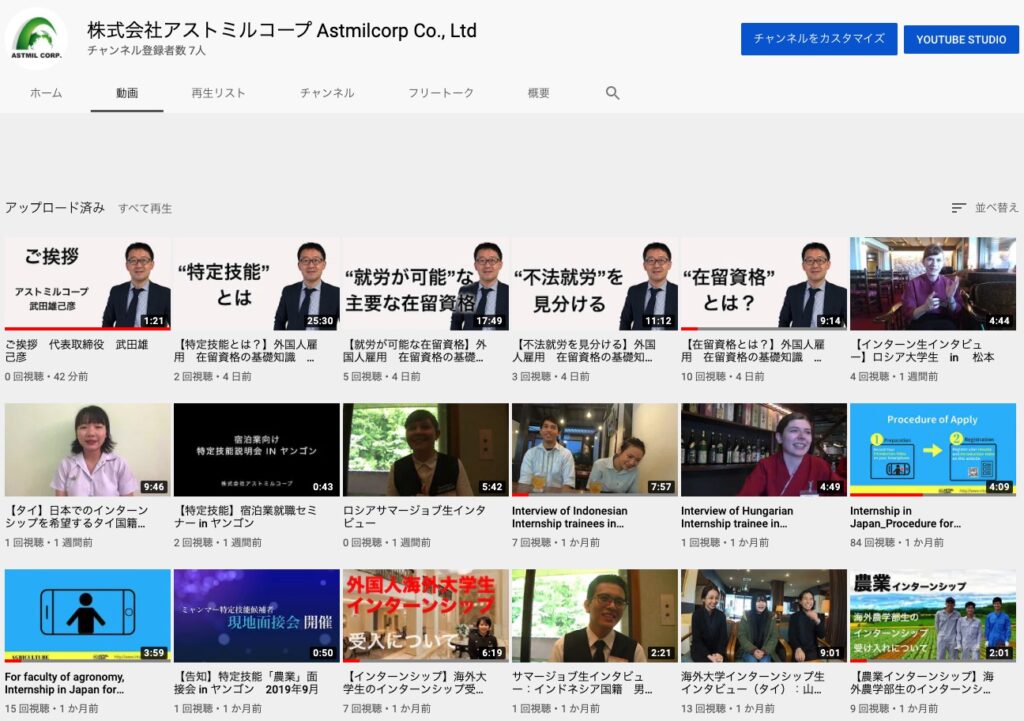1024x721 pixels.
Task: Open the "特定技能"とは video thumbnail
Action: 257,284
